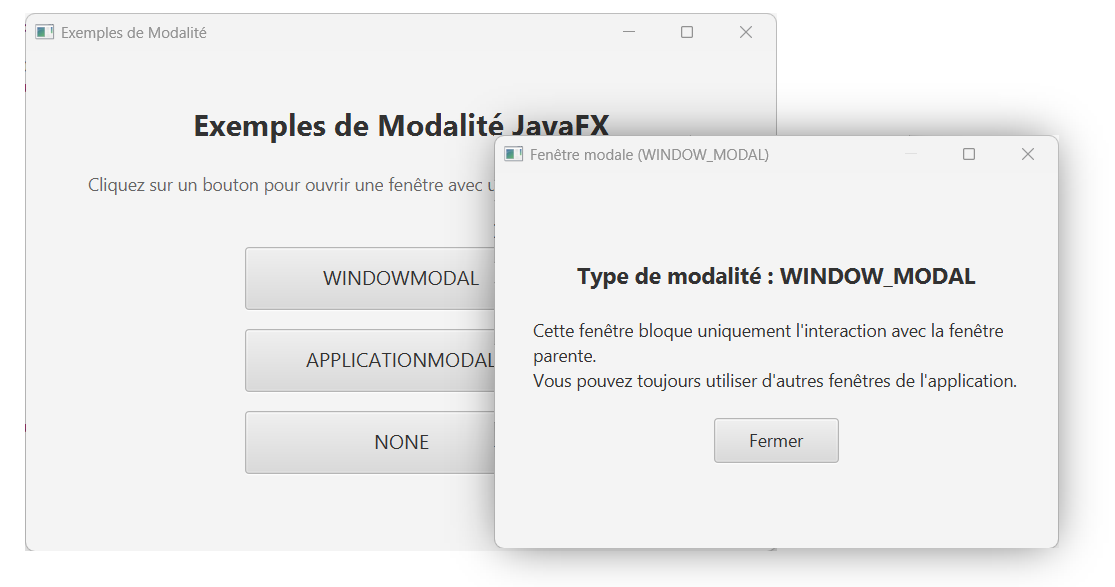
Task: Minimize the Exemples de Modalité window
Action: [628, 32]
